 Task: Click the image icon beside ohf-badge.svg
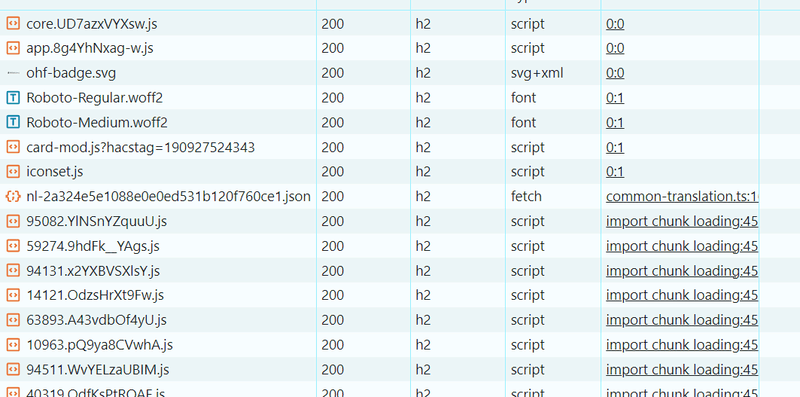pyautogui.click(x=13, y=73)
